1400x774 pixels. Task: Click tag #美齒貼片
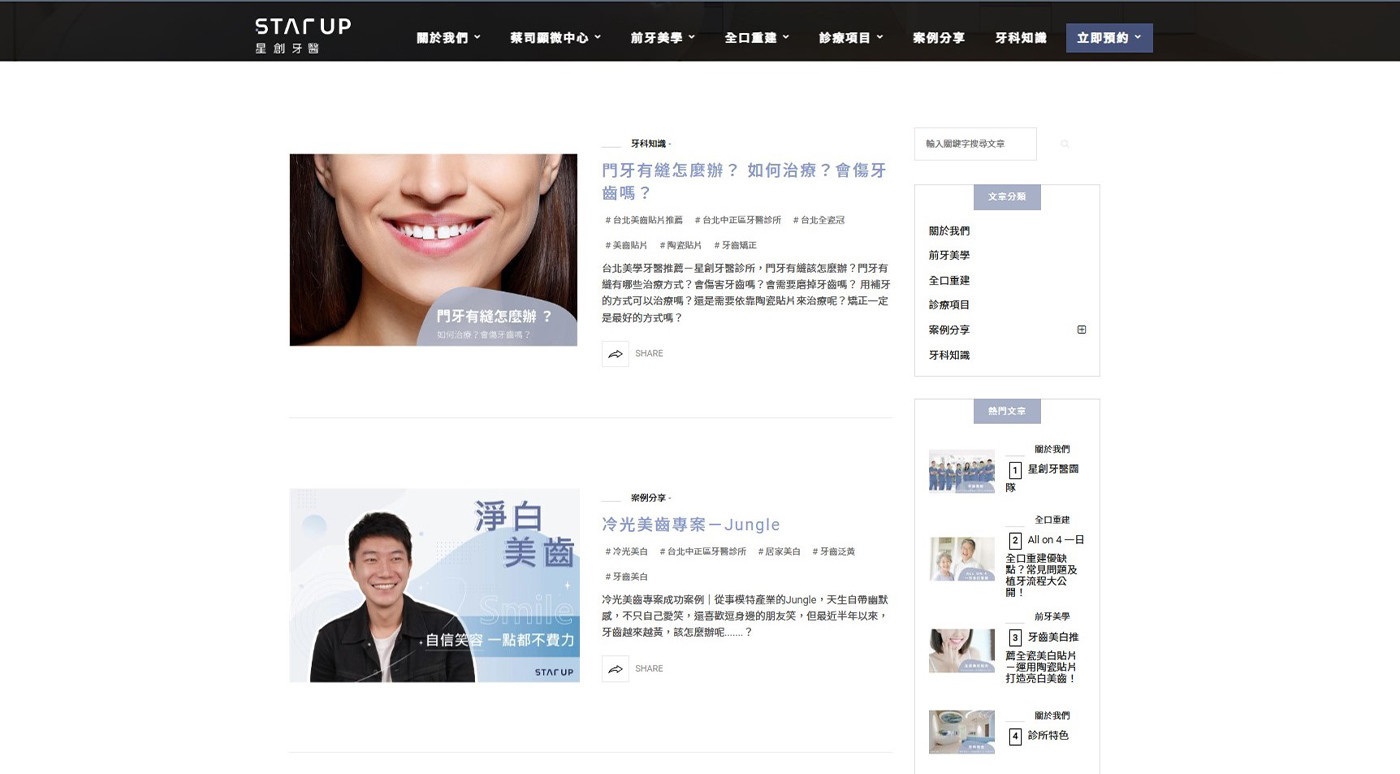click(626, 245)
